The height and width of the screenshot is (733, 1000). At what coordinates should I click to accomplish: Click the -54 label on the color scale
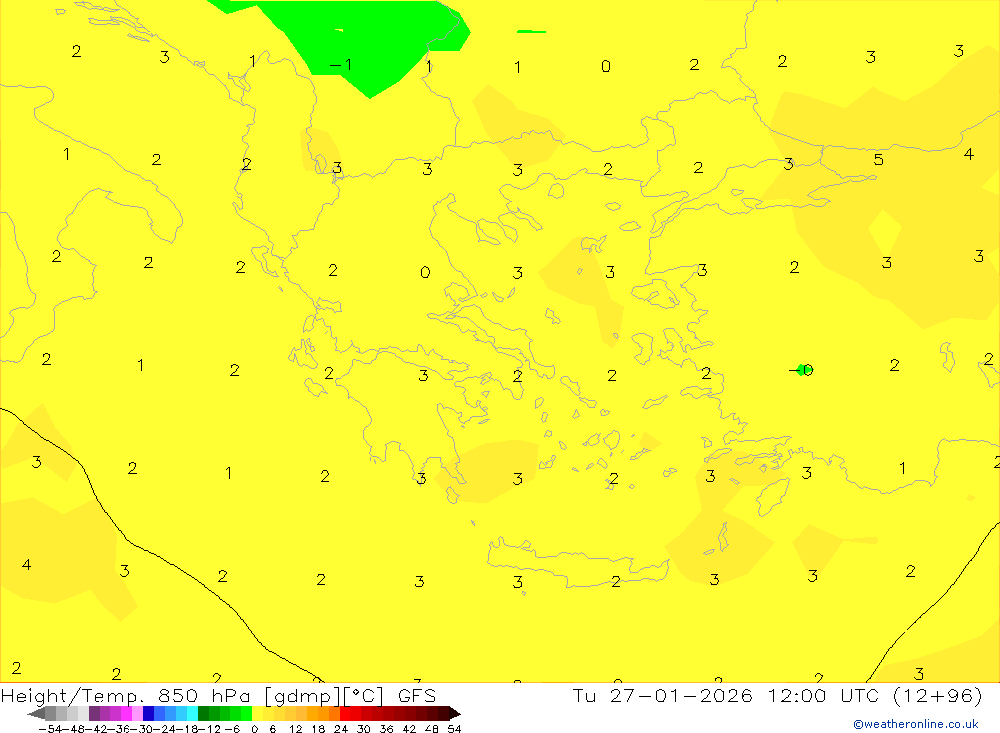(x=50, y=729)
